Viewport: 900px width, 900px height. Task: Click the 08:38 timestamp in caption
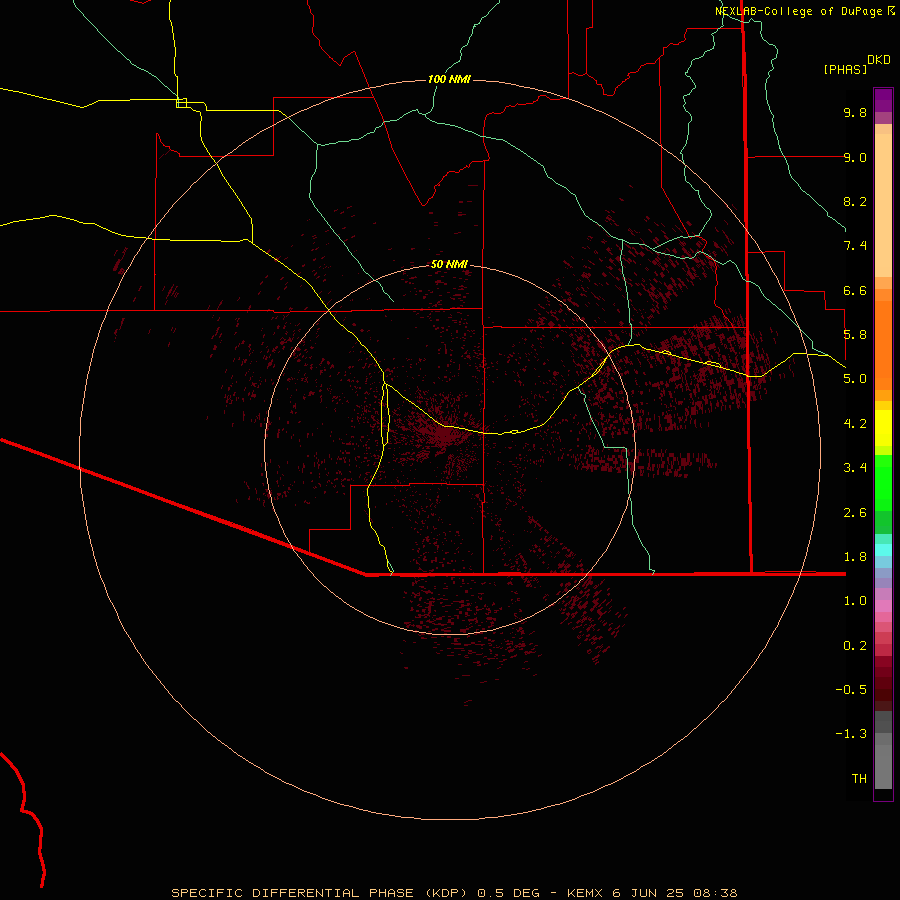(x=715, y=893)
